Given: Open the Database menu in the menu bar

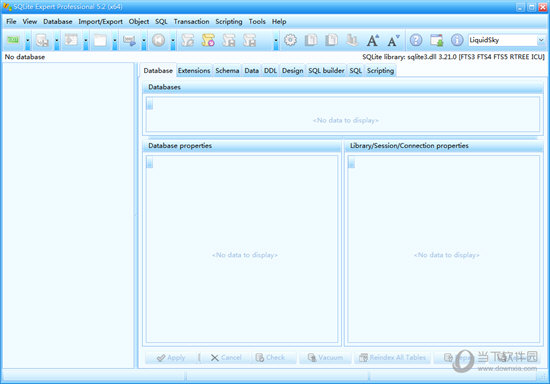Looking at the screenshot, I should coord(58,21).
